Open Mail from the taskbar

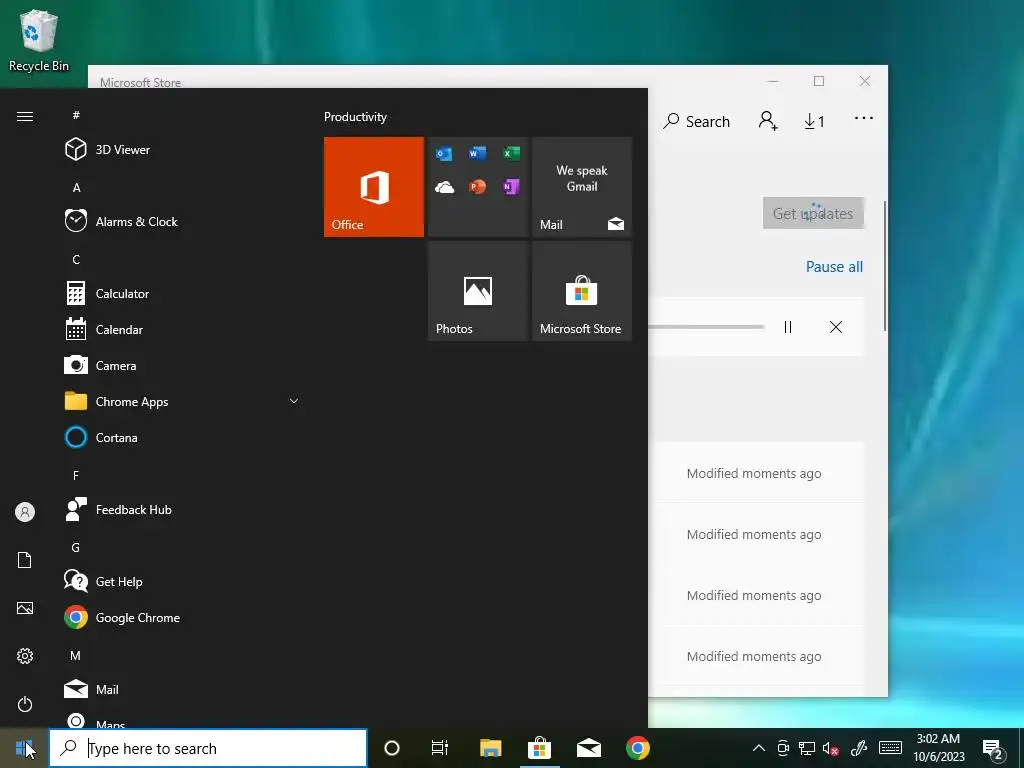coord(589,748)
